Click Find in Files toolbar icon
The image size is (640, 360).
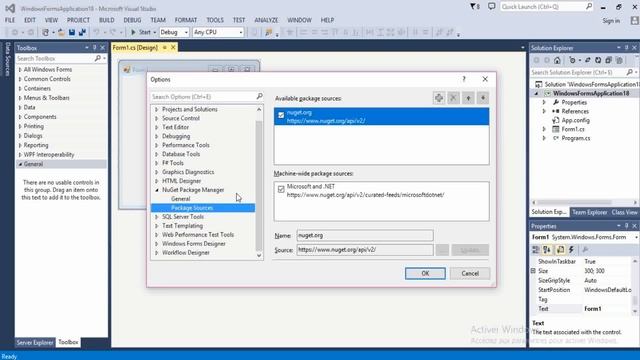coord(268,32)
